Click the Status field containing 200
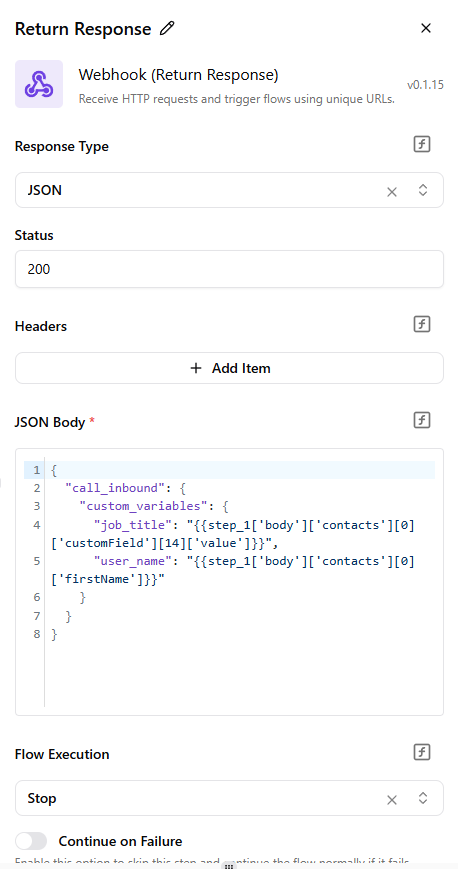Viewport: 458px width, 869px height. (229, 269)
